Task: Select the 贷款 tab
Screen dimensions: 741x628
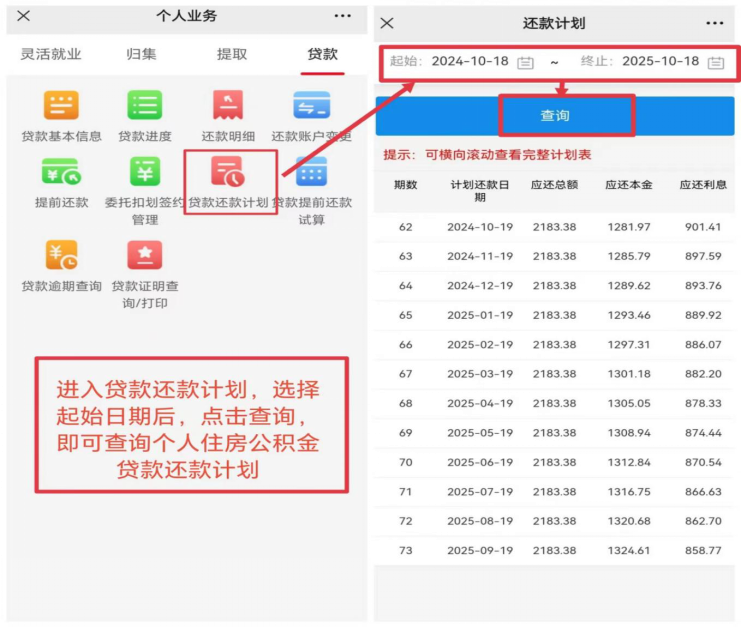Action: pos(322,54)
